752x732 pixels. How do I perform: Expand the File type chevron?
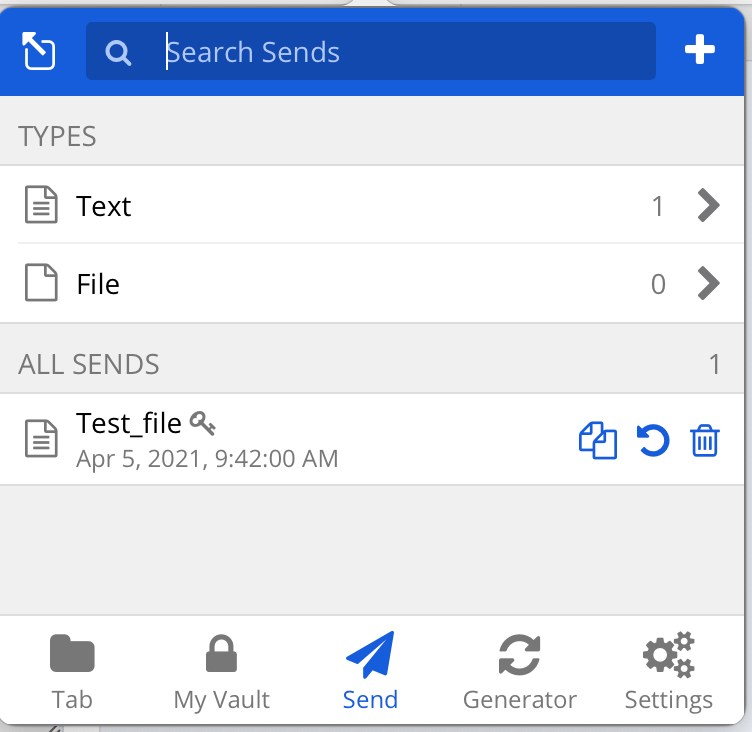click(708, 283)
